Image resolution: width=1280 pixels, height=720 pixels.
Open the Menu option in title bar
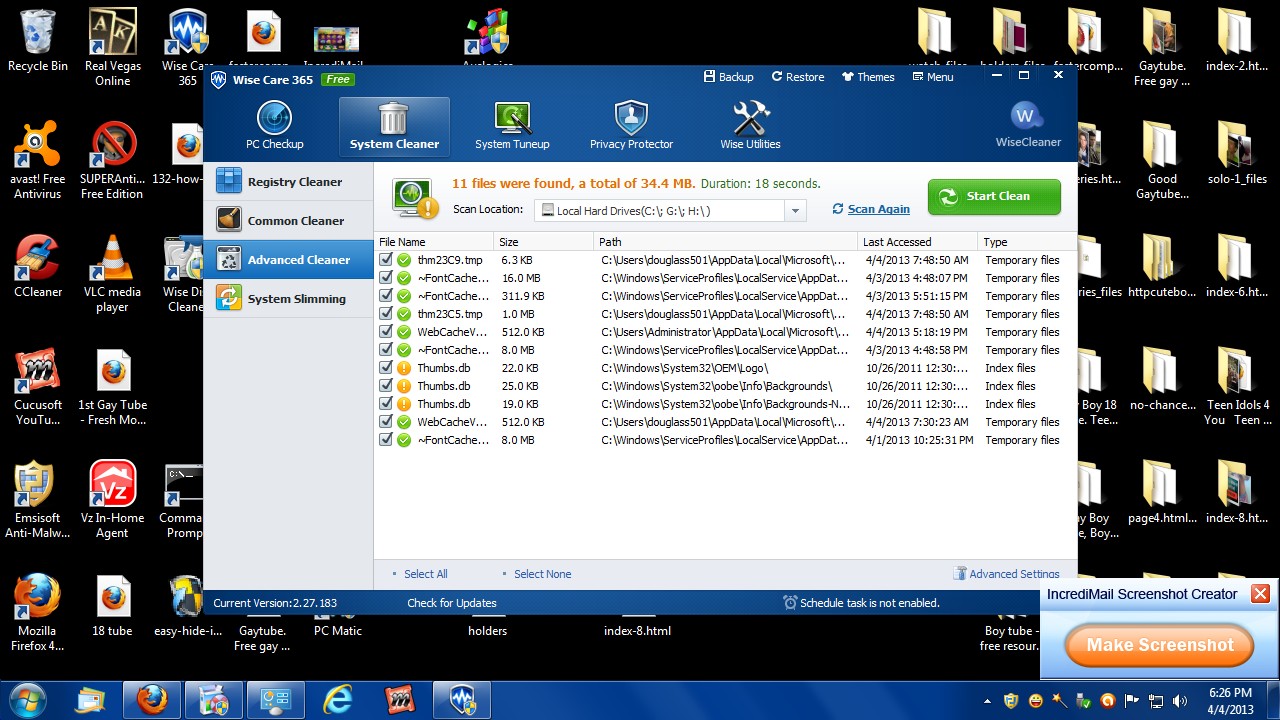932,77
